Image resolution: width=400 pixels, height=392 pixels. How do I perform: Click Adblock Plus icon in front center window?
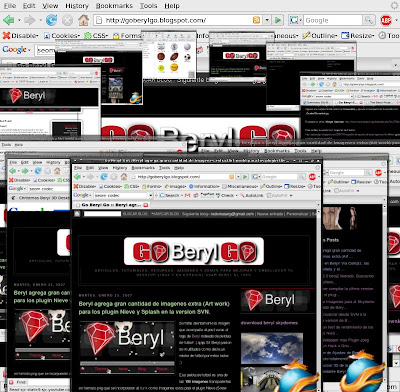pos(312,176)
